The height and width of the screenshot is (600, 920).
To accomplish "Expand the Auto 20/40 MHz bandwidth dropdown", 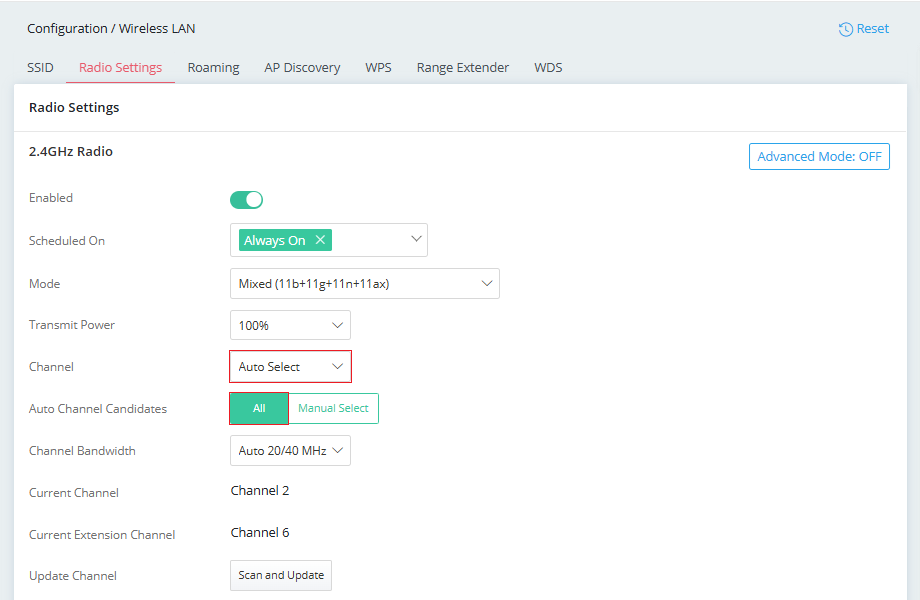I will (290, 450).
